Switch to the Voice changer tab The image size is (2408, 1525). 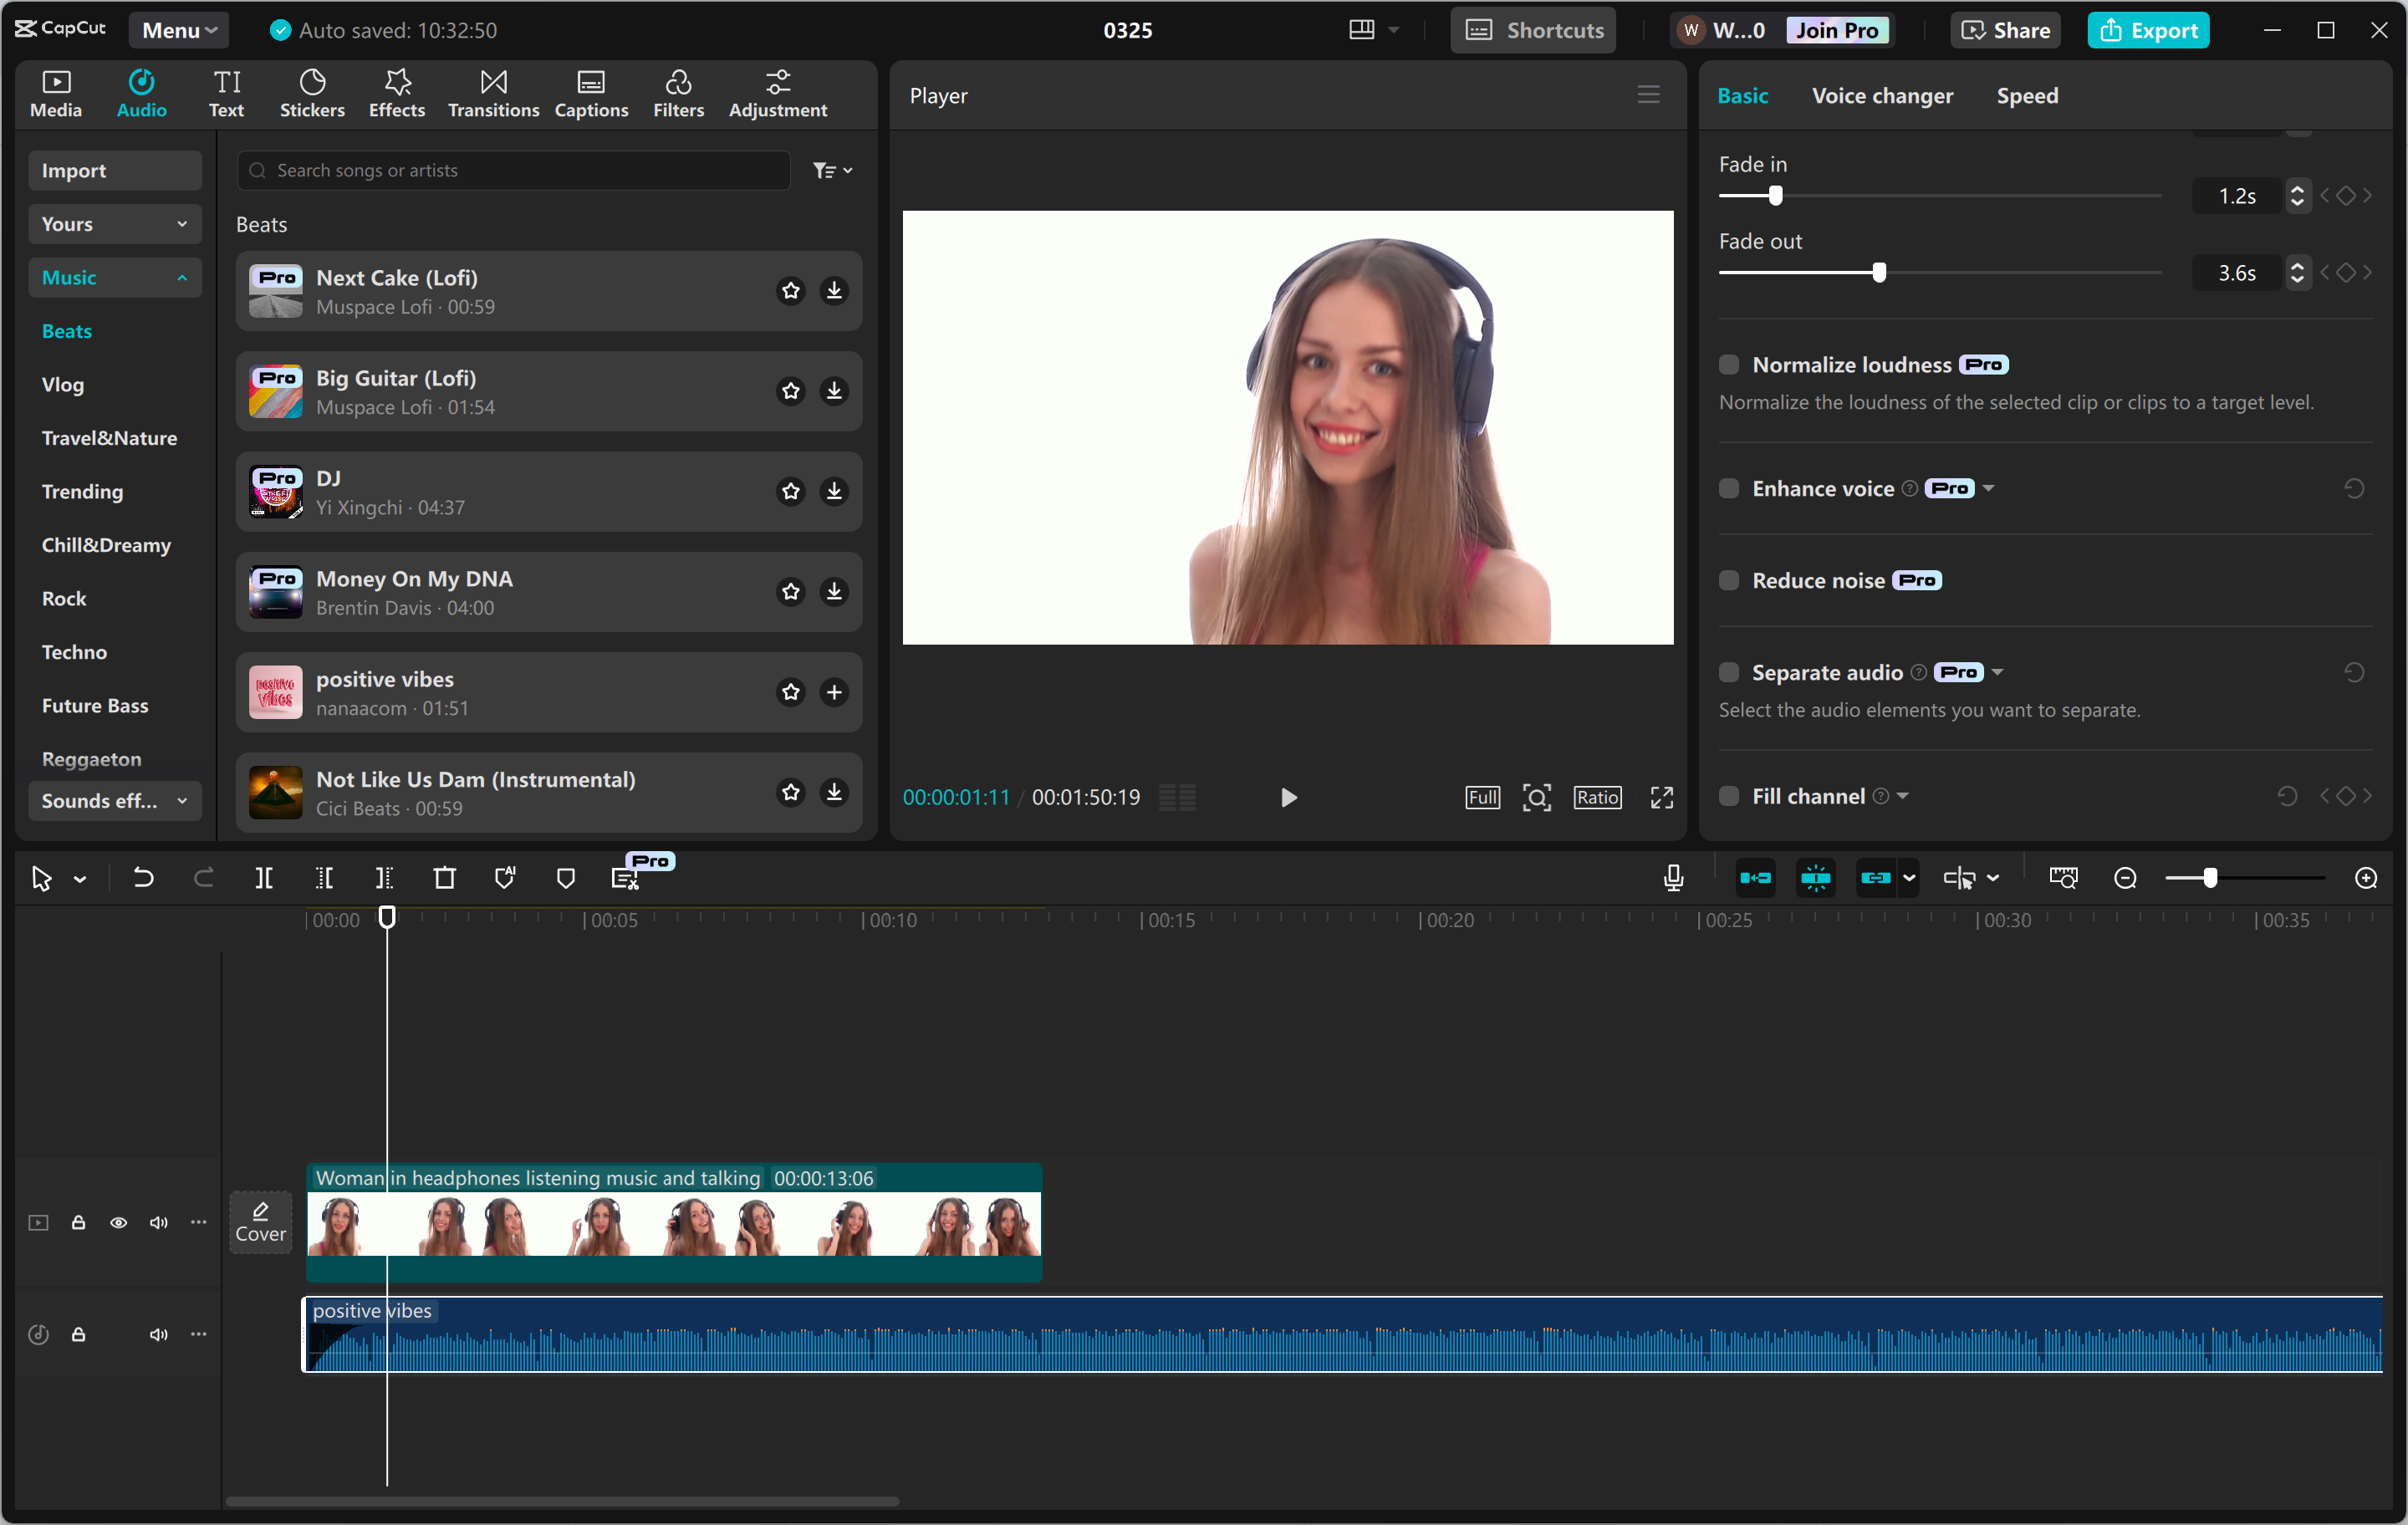click(1882, 96)
